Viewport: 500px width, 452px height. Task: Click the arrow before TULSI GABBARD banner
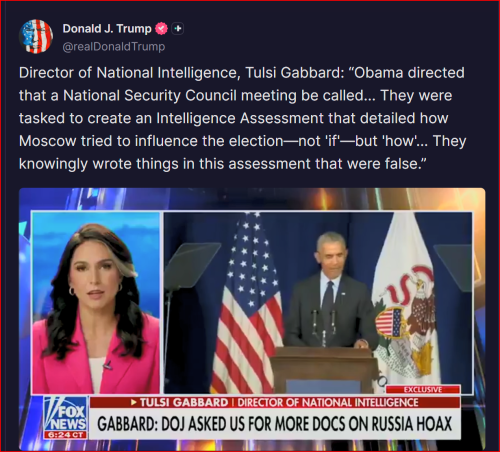pyautogui.click(x=134, y=403)
